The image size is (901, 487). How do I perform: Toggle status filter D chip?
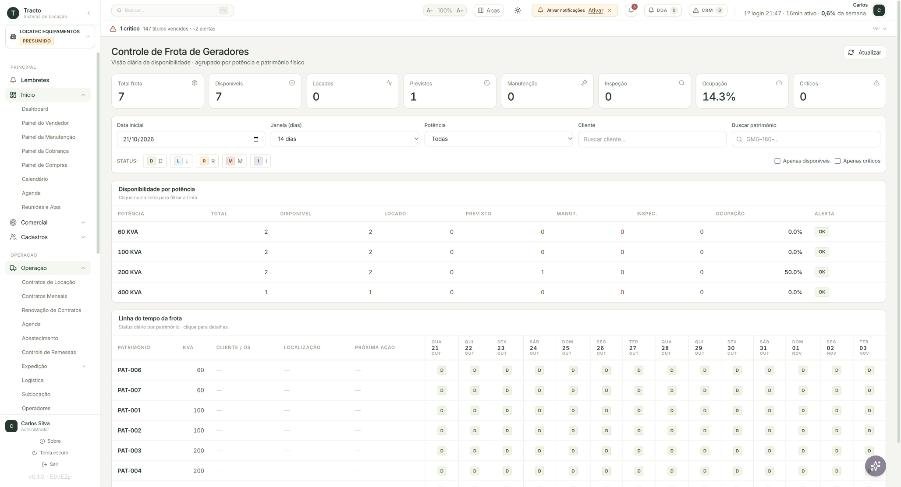click(x=155, y=161)
